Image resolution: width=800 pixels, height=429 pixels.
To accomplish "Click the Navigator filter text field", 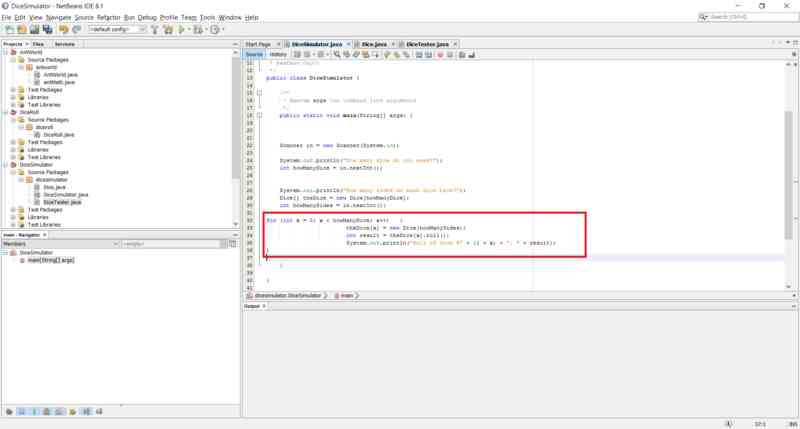I will (170, 244).
